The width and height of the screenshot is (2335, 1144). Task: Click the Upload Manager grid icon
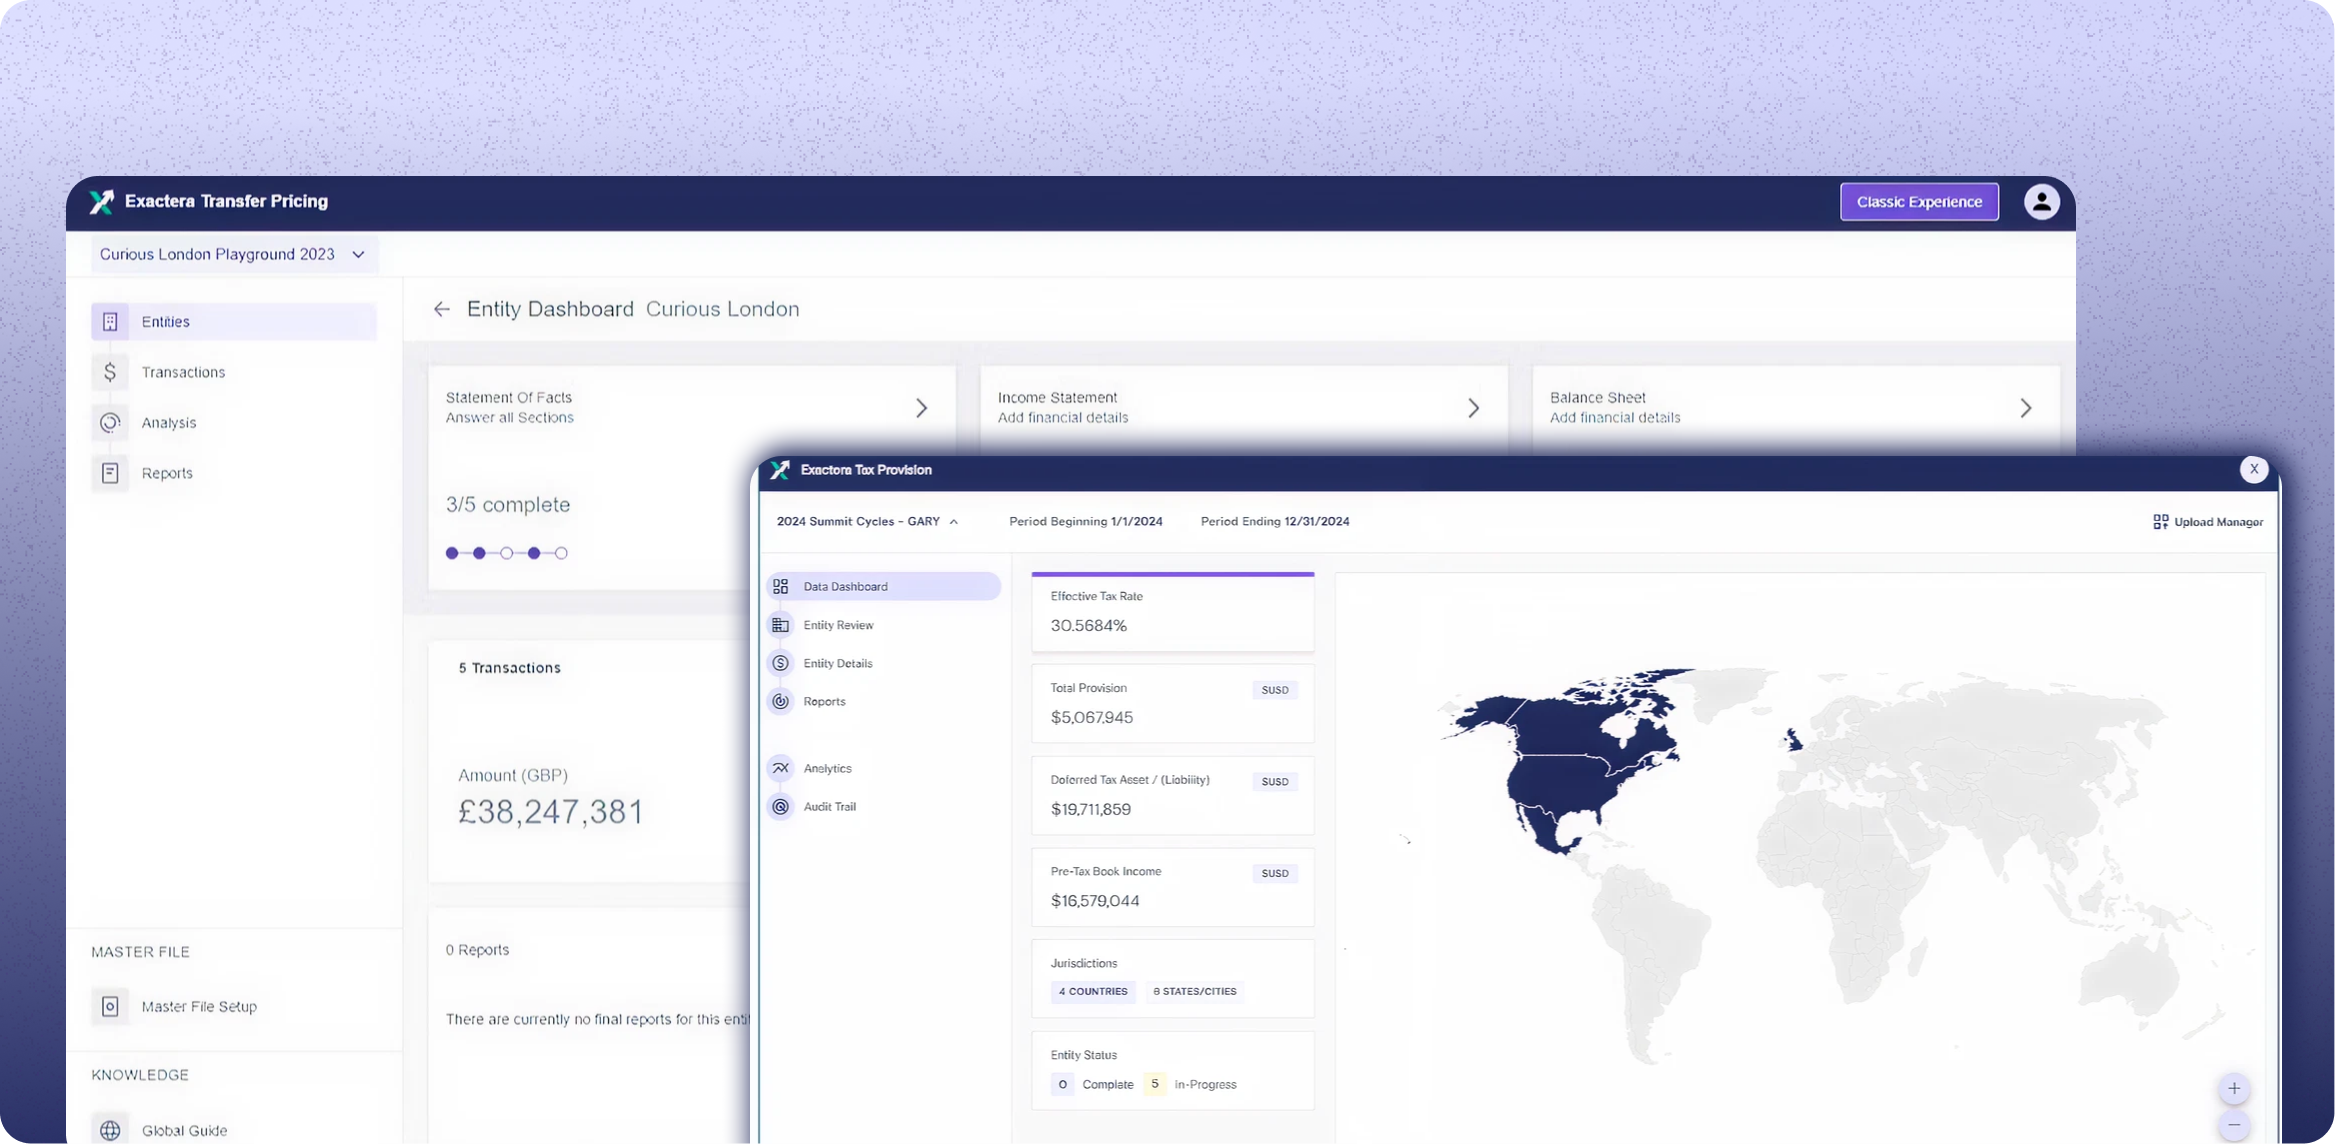point(2160,522)
